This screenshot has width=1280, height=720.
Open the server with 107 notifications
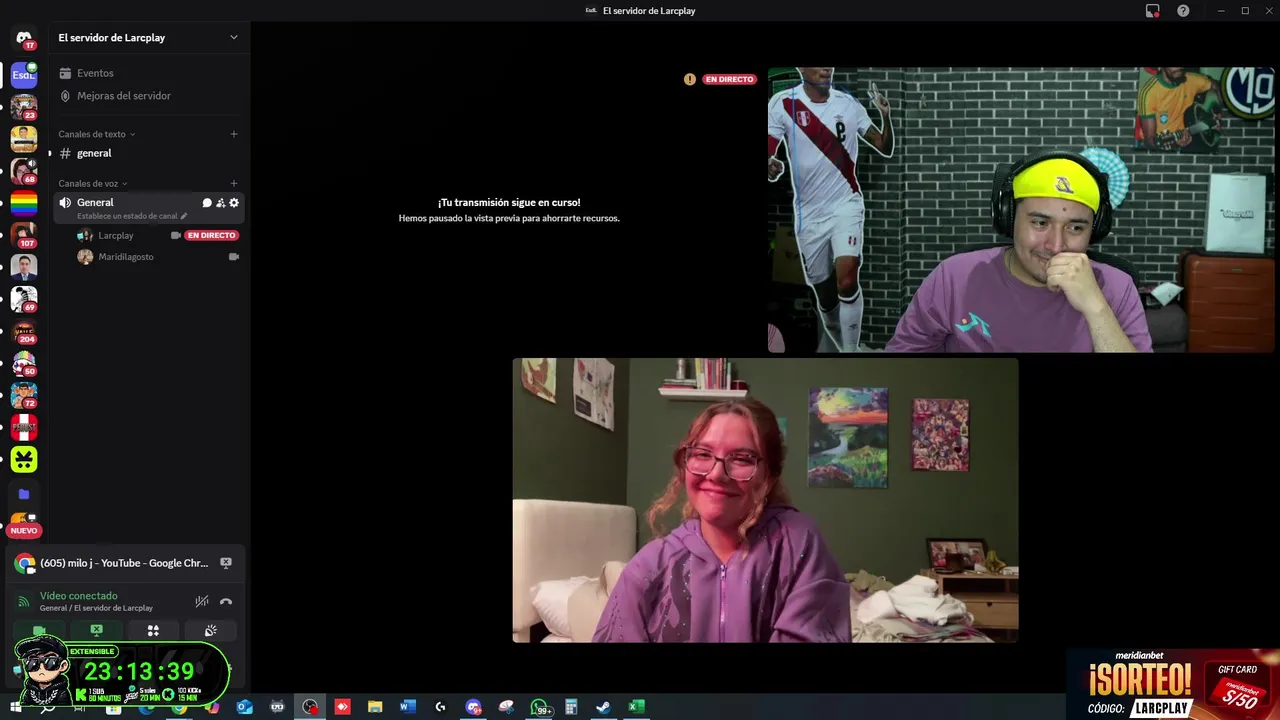coord(24,235)
